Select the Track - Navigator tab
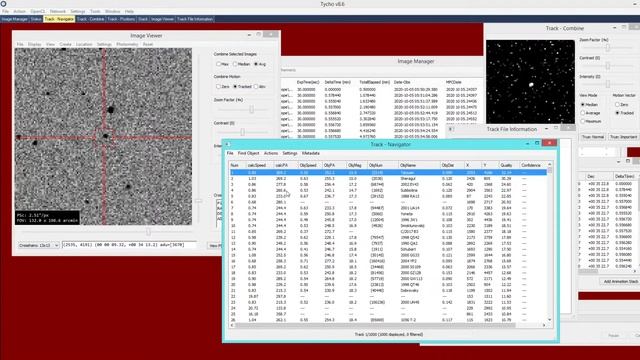 point(59,19)
